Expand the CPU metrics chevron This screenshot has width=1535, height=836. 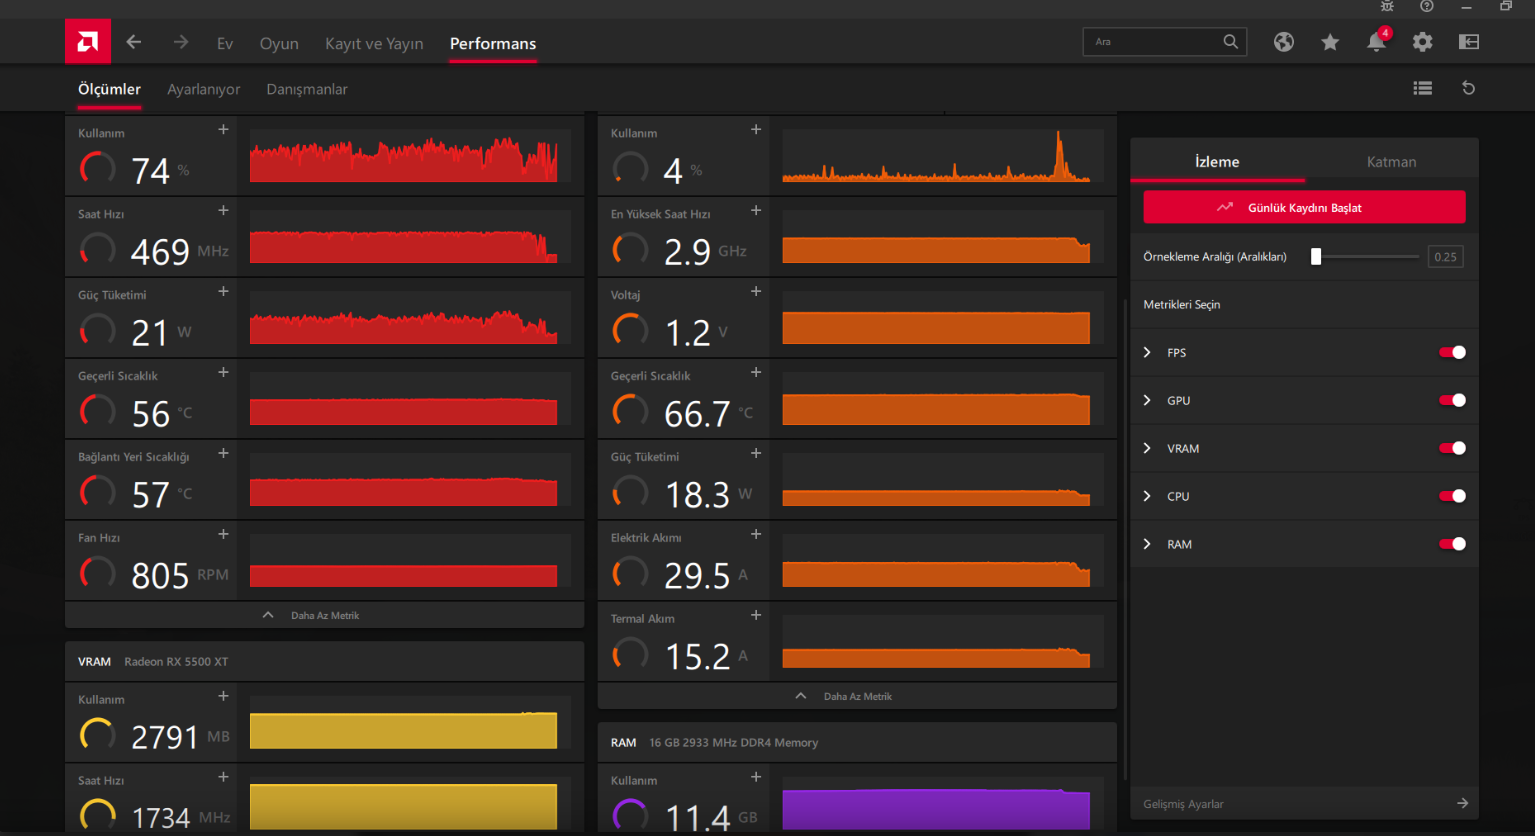click(1147, 496)
